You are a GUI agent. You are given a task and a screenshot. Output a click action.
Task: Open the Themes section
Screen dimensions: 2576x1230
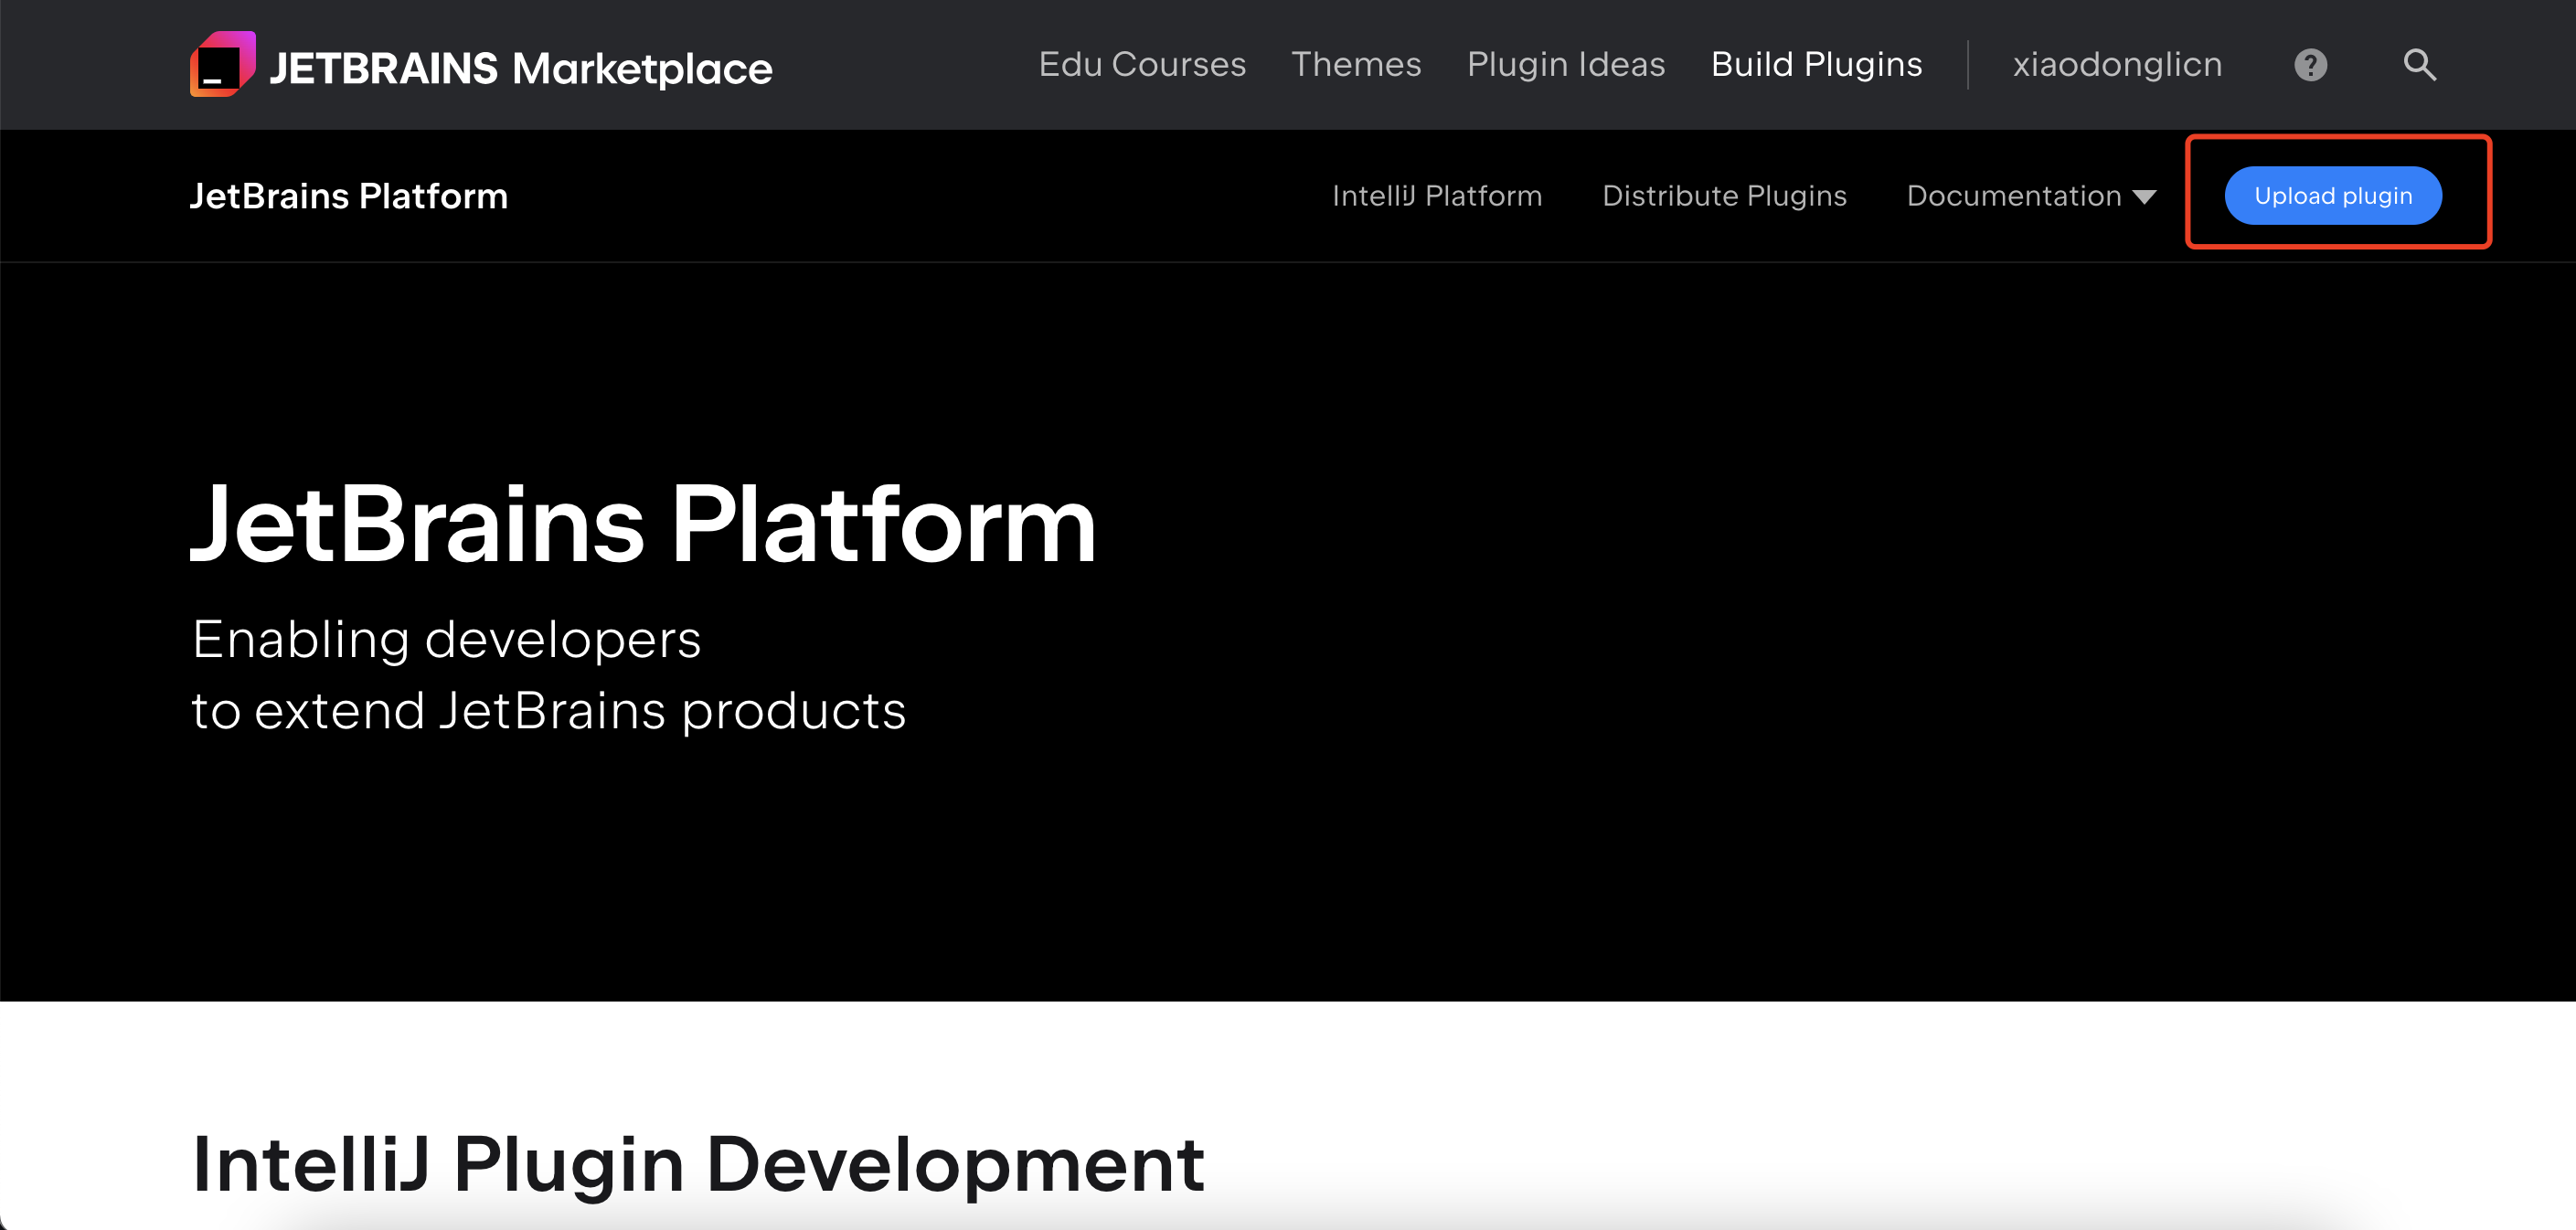[1356, 65]
